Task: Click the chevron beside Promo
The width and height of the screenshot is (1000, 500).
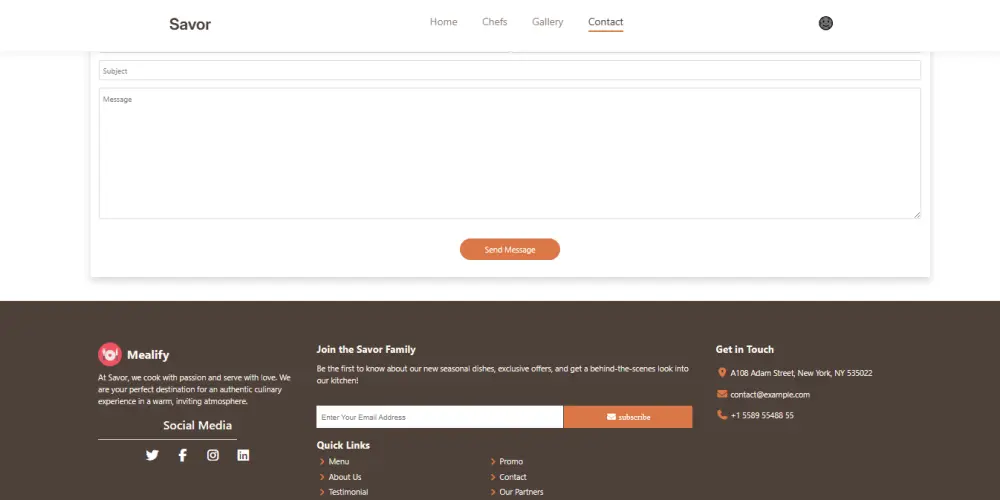Action: tap(493, 462)
